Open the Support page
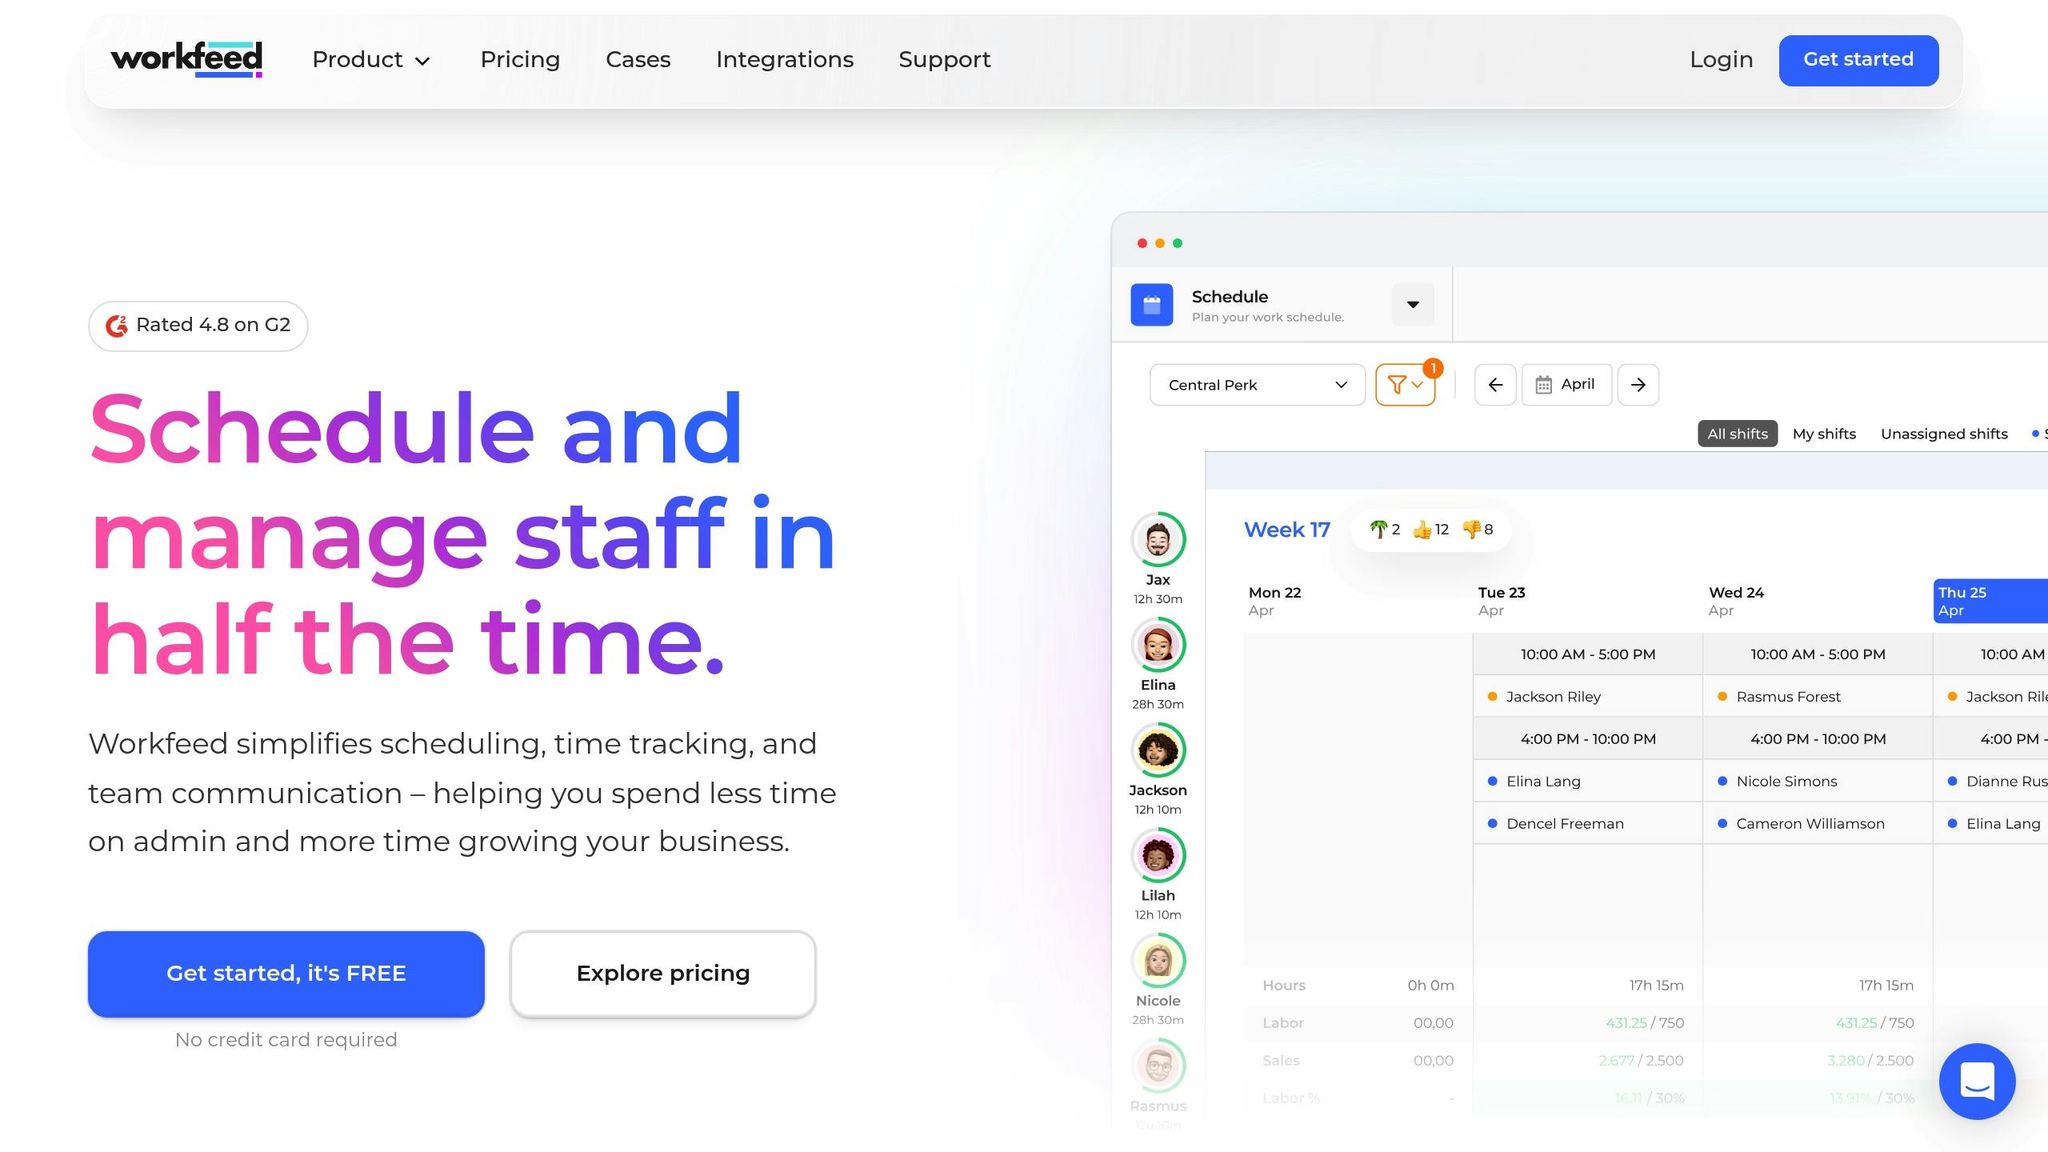This screenshot has width=2048, height=1152. pyautogui.click(x=945, y=60)
